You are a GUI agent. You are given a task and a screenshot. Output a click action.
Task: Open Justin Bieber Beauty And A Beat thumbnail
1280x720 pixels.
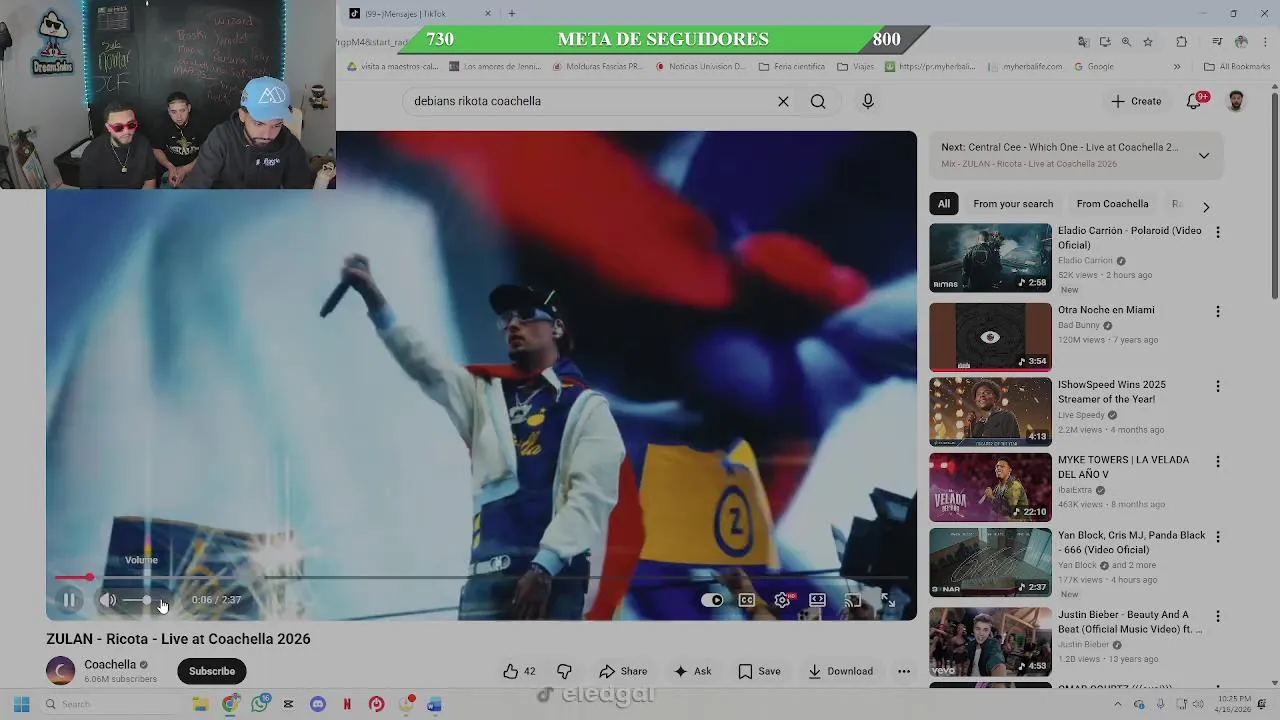pyautogui.click(x=990, y=642)
